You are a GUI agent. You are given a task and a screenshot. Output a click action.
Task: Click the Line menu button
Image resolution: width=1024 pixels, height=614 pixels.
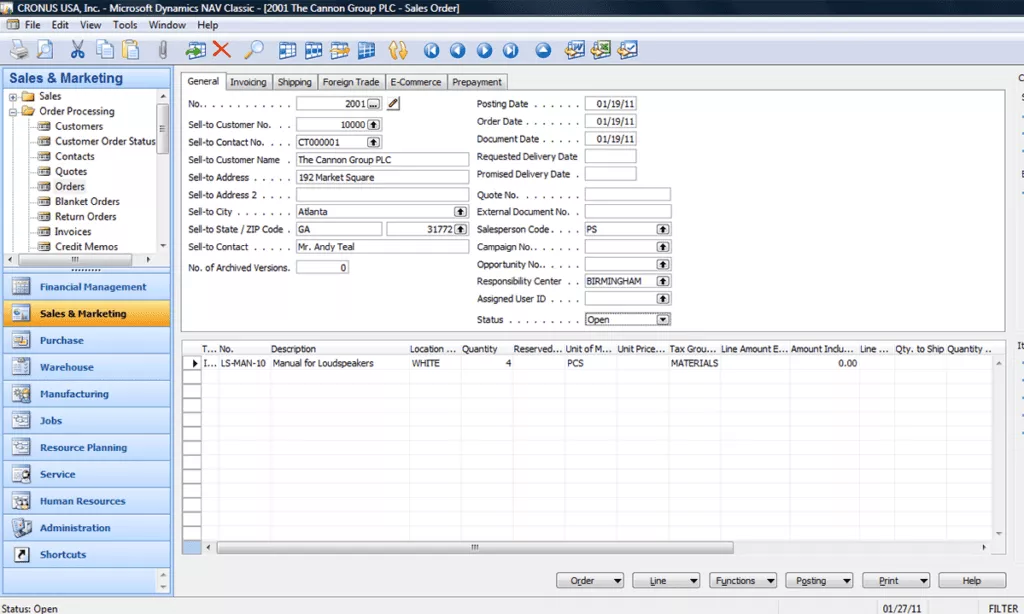point(665,581)
